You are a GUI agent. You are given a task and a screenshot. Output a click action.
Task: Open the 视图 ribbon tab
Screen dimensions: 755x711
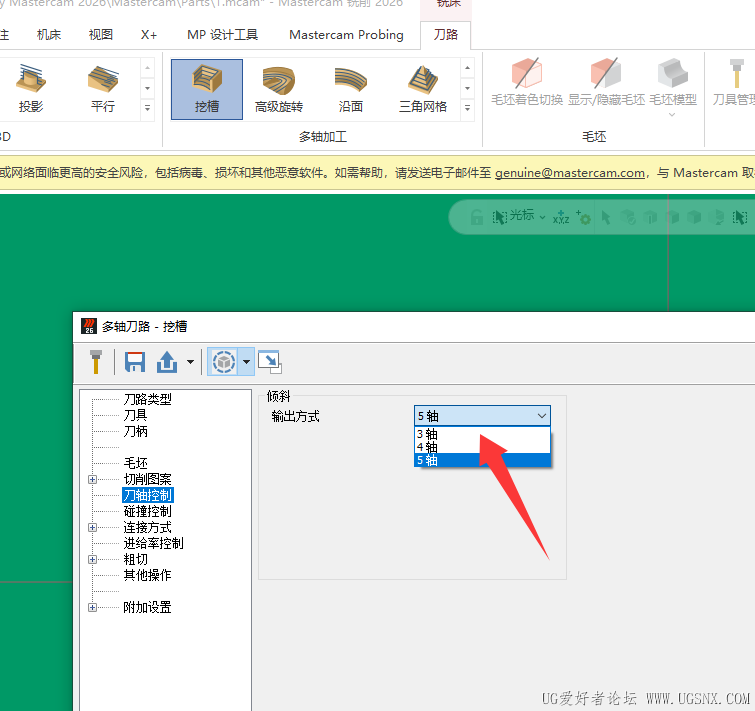(x=101, y=35)
